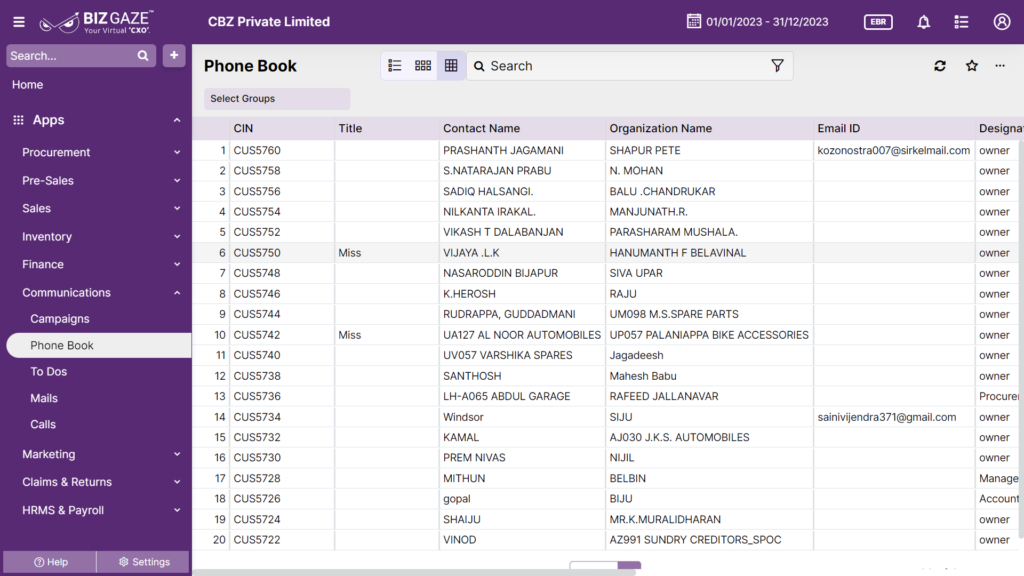Open the hamburger menu
1024x576 pixels.
point(19,22)
